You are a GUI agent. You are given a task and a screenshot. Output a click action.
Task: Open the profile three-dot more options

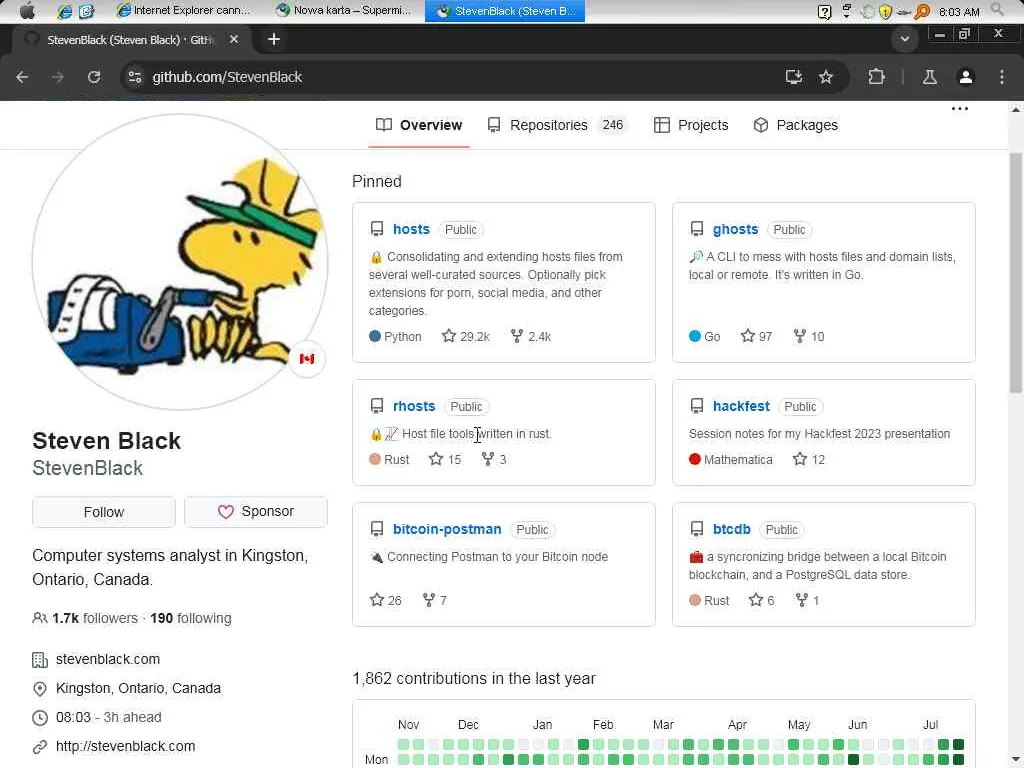(x=959, y=109)
